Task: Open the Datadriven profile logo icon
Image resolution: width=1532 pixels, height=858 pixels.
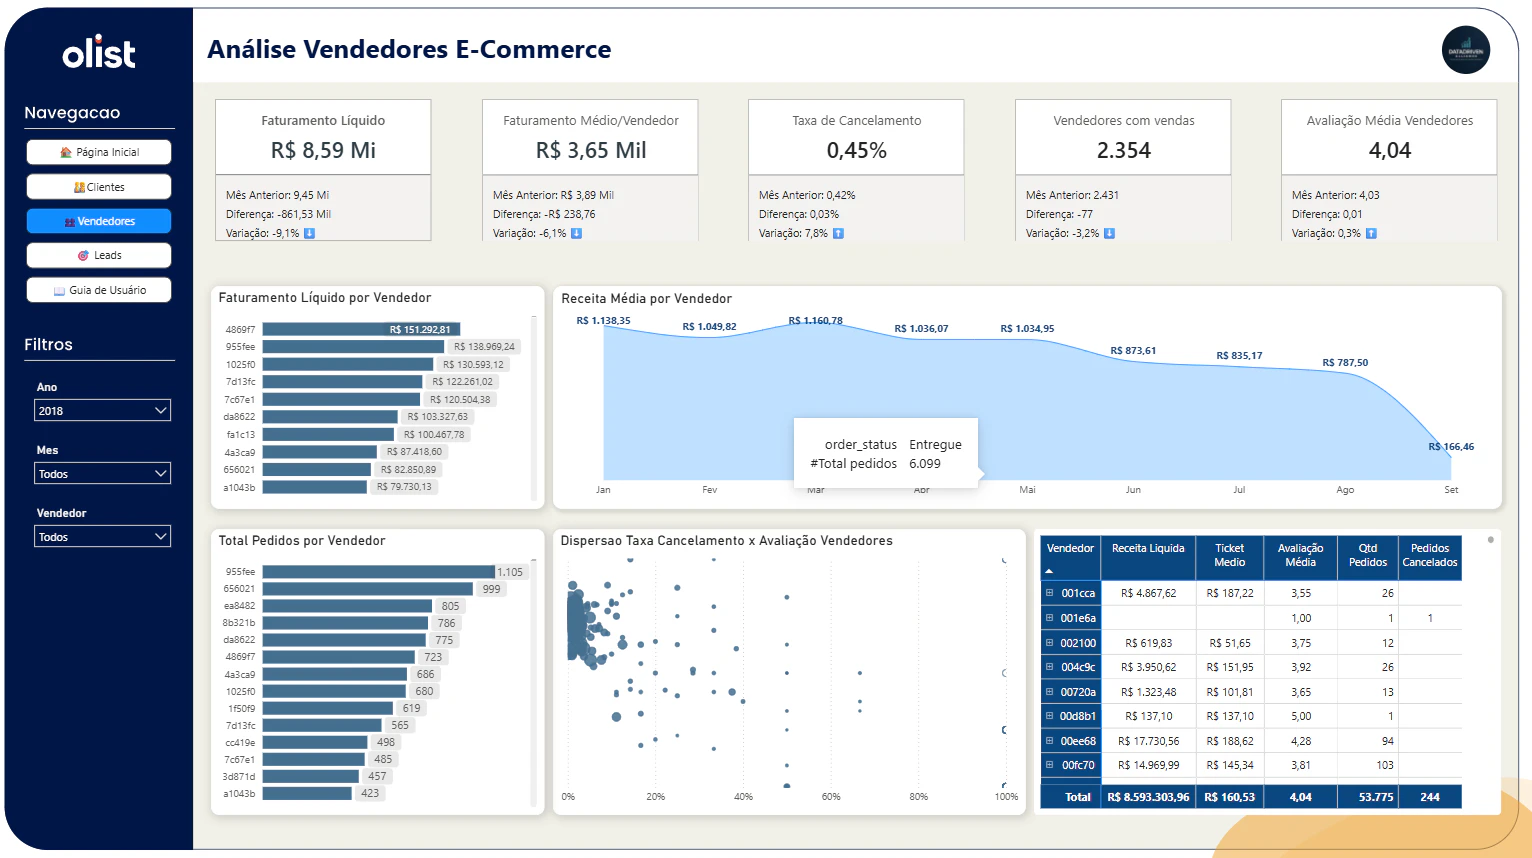Action: pos(1466,50)
